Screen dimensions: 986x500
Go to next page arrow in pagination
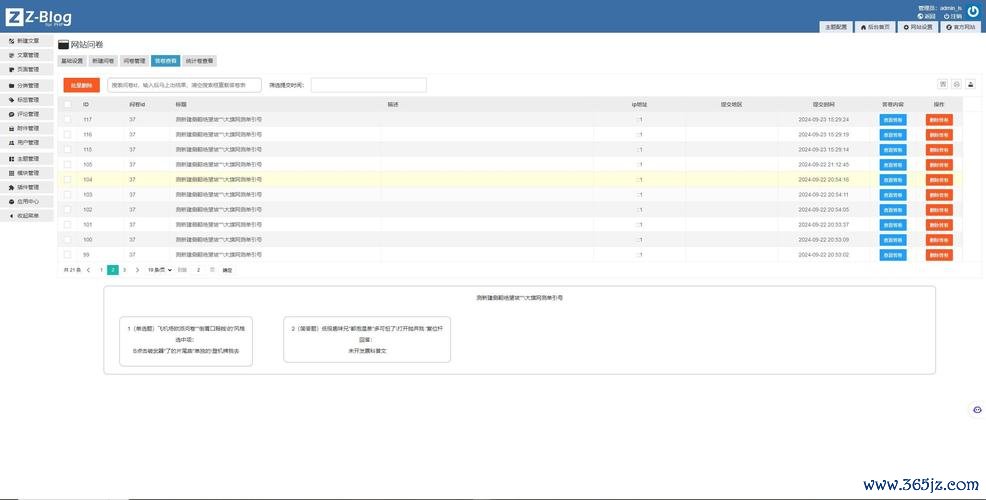[137, 270]
